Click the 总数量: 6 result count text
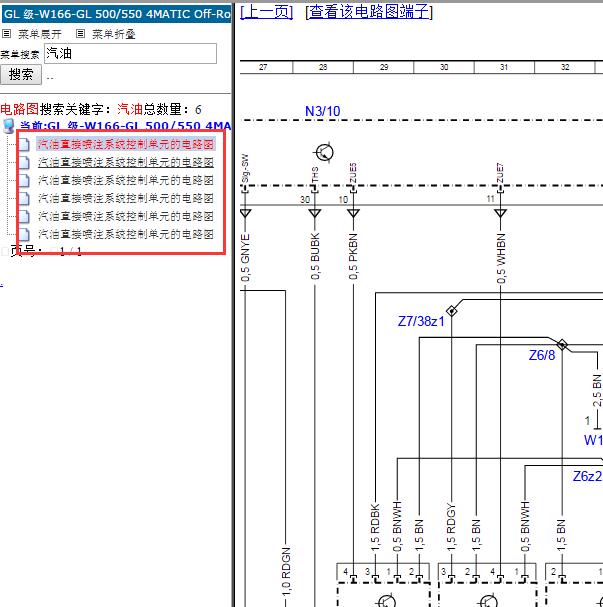 click(x=173, y=110)
